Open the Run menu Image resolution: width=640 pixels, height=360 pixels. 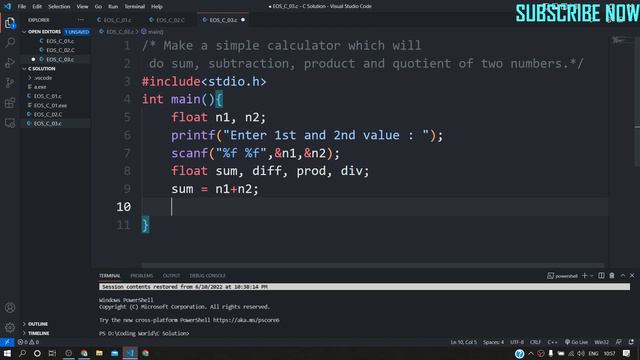[113, 7]
